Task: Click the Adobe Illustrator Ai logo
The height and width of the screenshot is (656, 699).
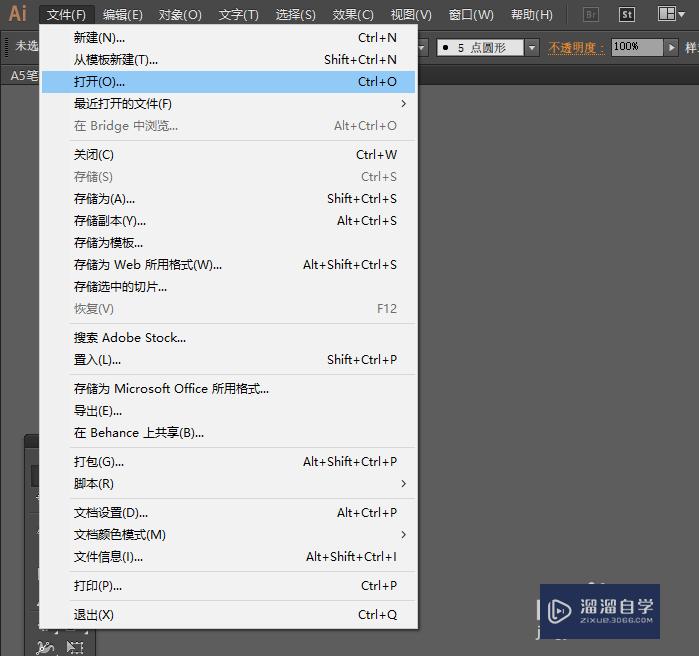Action: (18, 13)
